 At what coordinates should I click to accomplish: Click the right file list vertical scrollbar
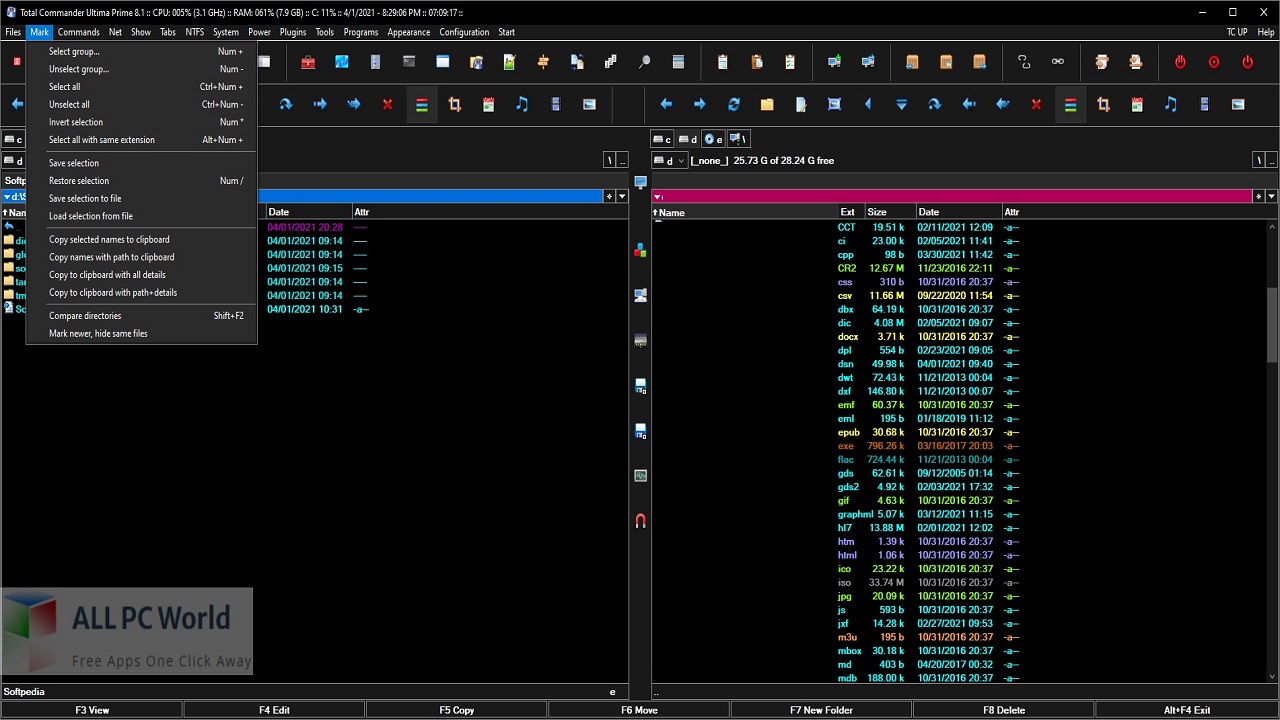1272,450
